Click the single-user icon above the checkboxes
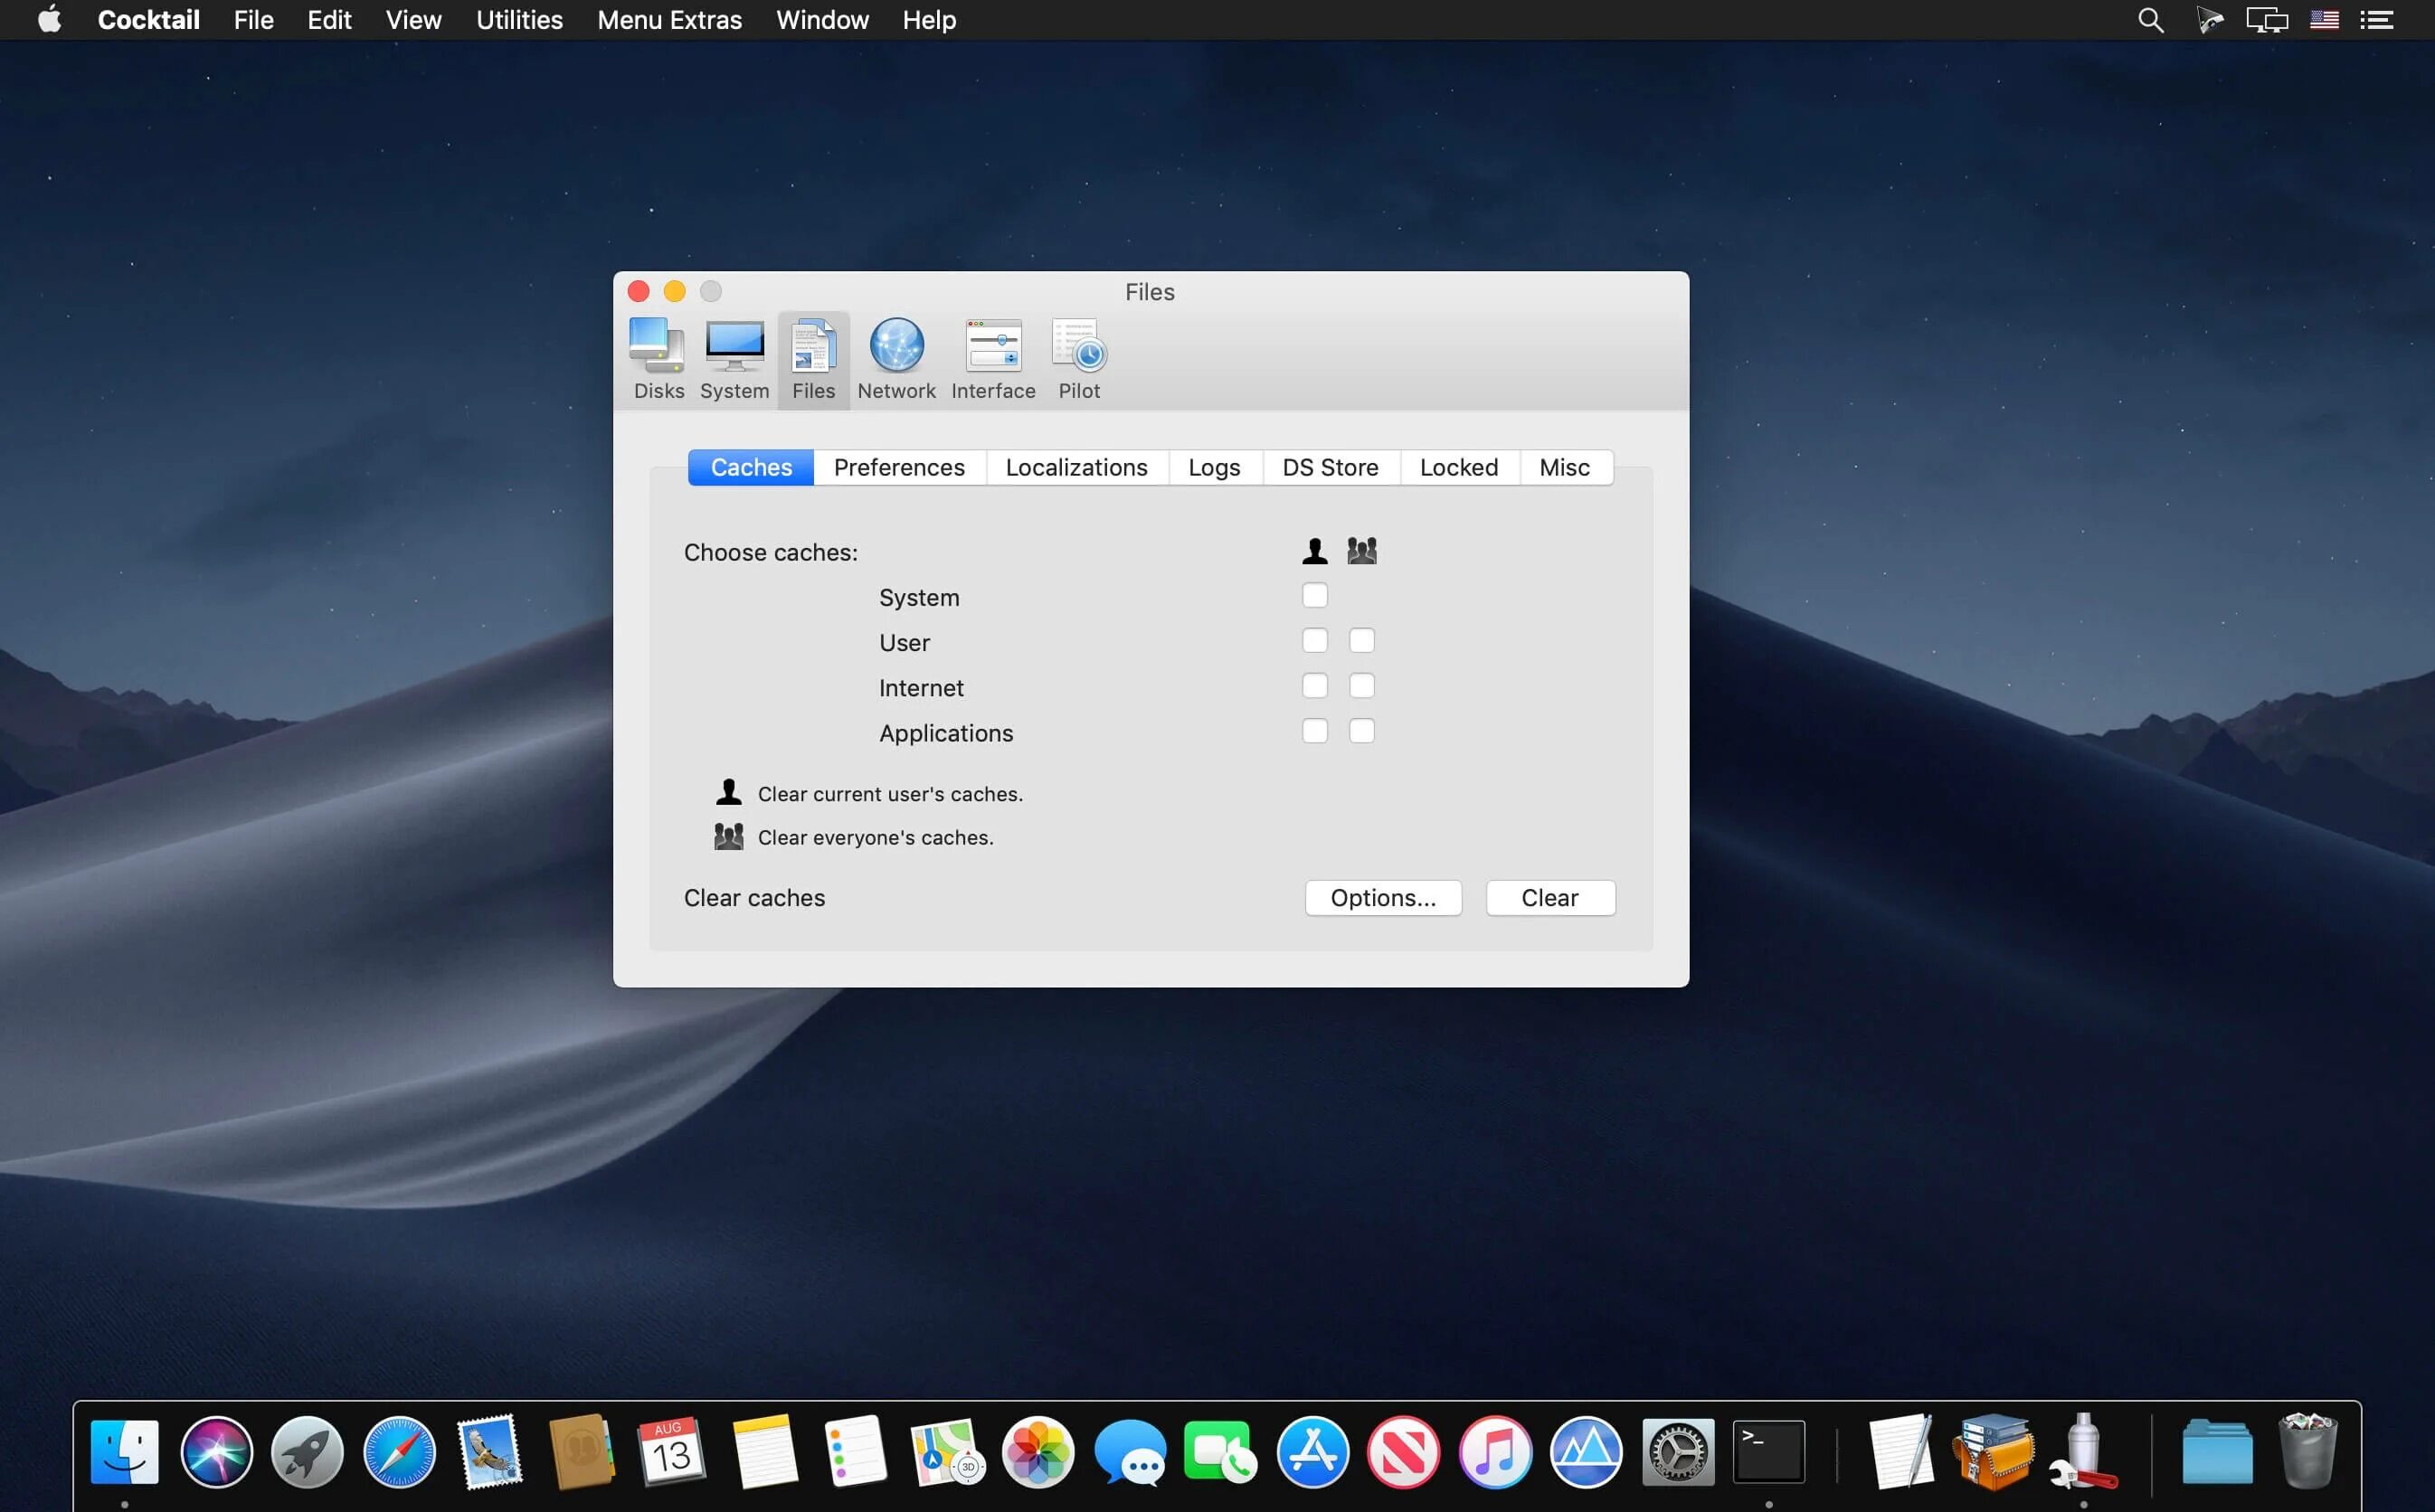2435x1512 pixels. tap(1314, 549)
